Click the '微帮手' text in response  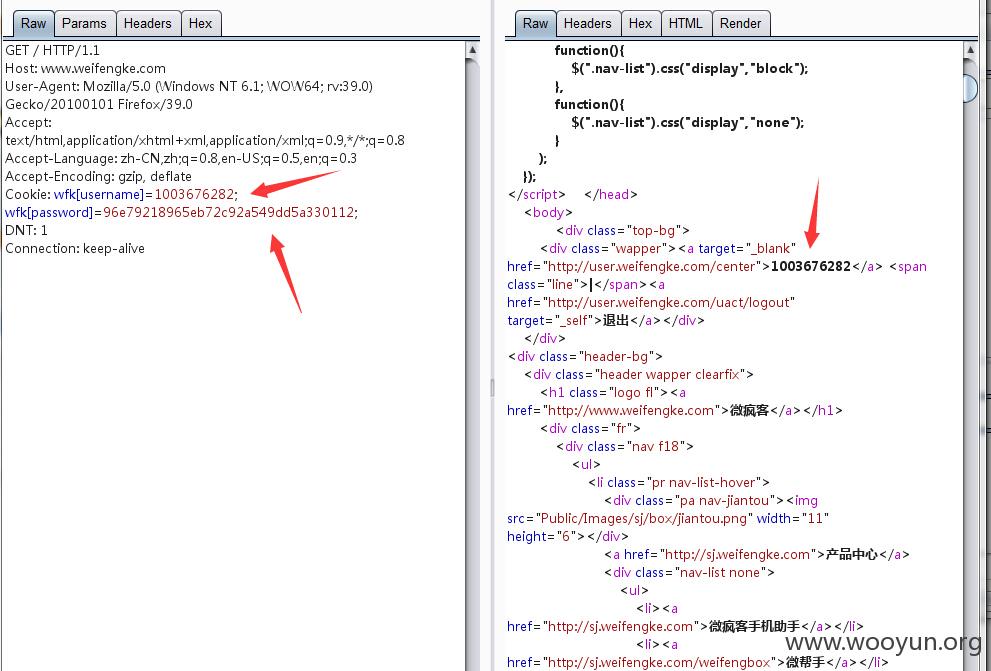(805, 663)
